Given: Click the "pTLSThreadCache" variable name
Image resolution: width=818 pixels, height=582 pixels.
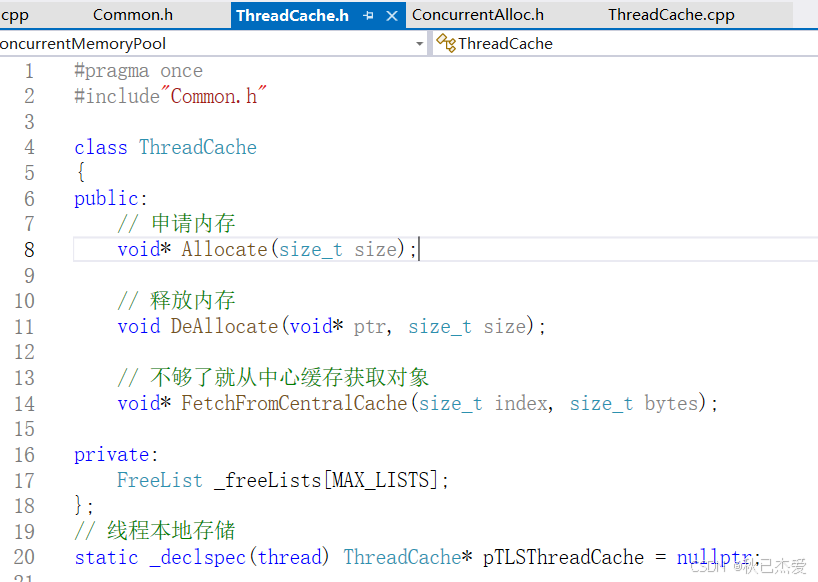Looking at the screenshot, I should 563,557.
